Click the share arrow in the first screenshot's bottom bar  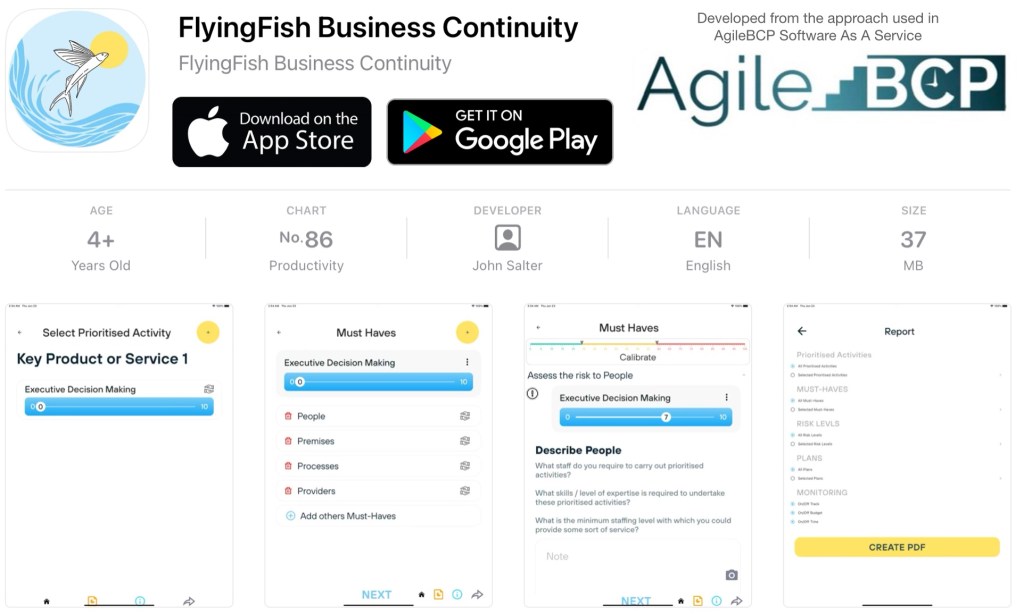(x=189, y=601)
